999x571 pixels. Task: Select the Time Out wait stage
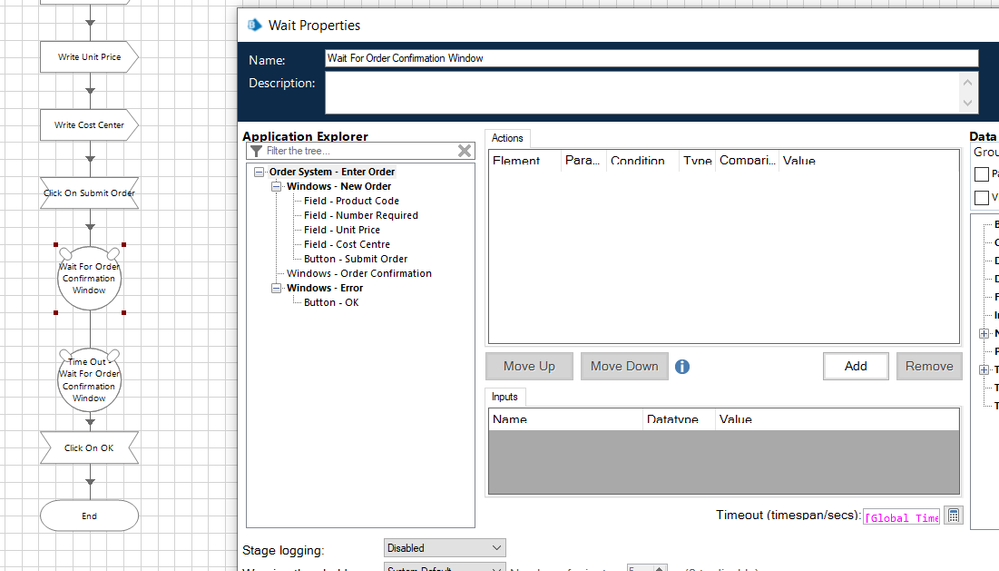(x=89, y=380)
